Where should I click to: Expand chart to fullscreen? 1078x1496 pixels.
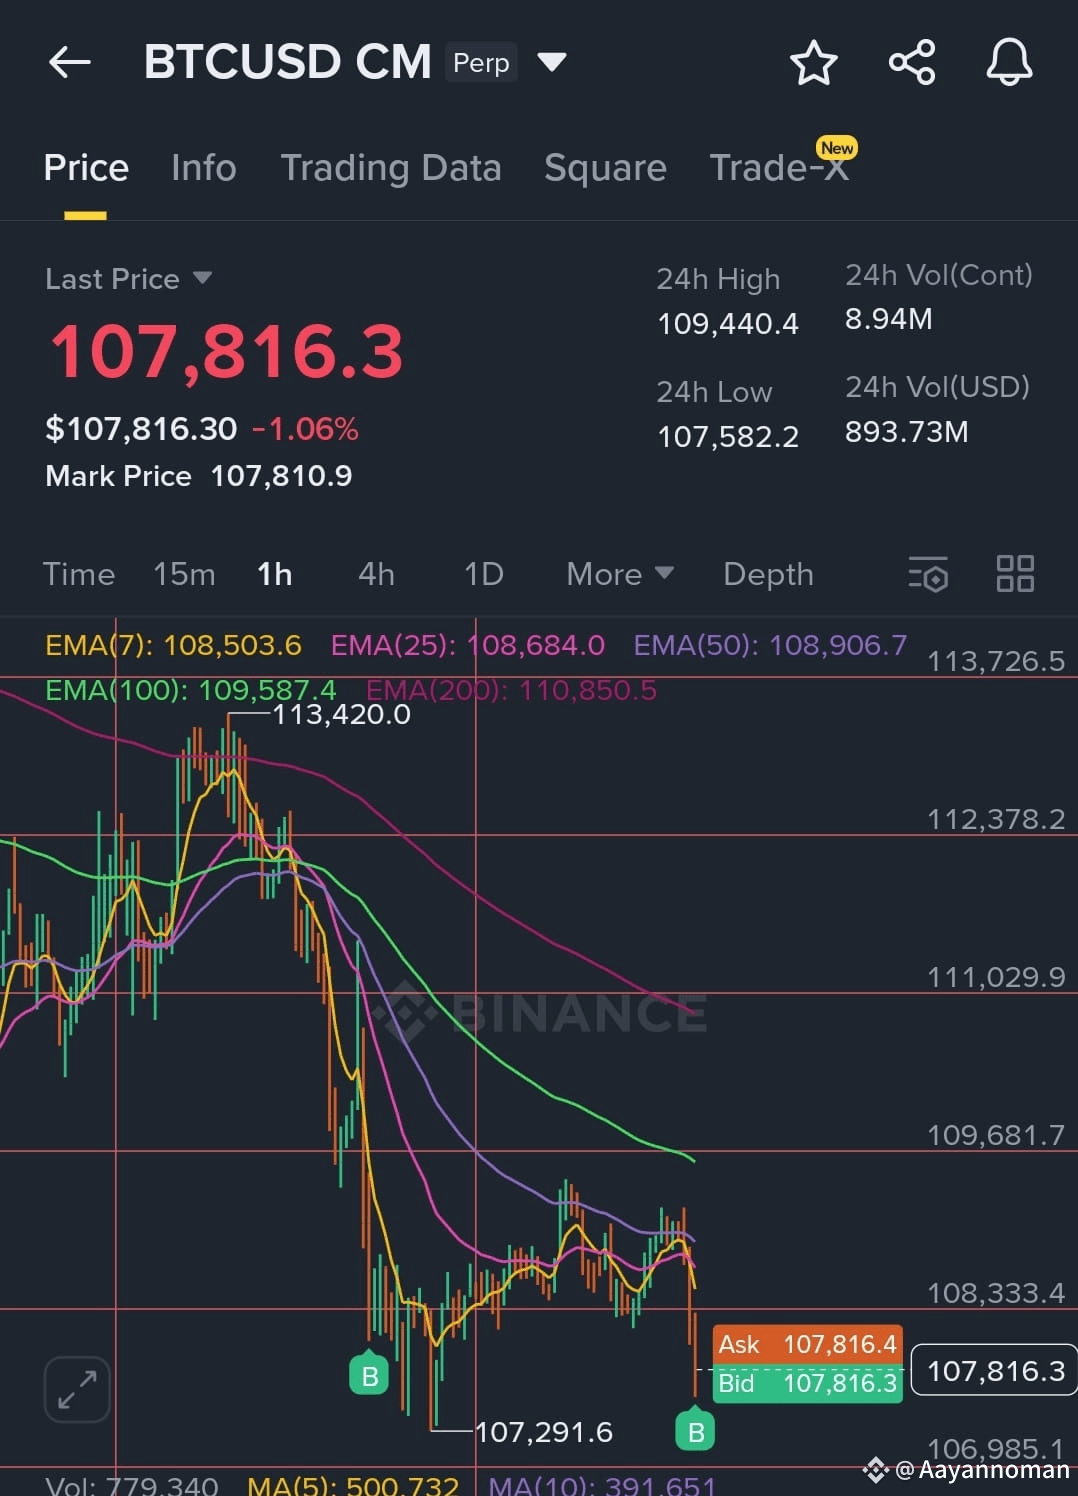pos(77,1389)
